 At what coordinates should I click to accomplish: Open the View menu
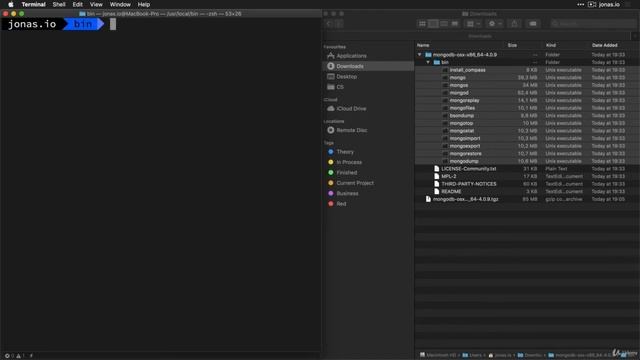[x=96, y=4]
